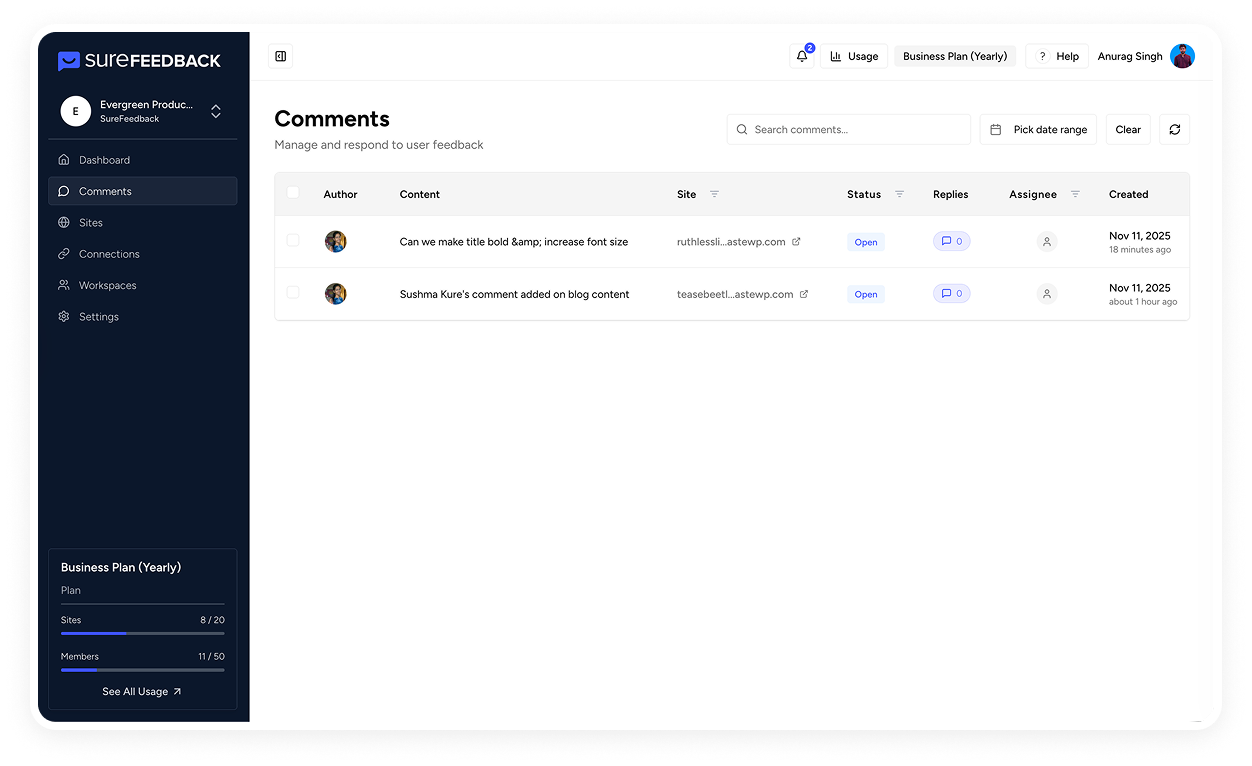
Task: Click the Sites usage progress bar
Action: (142, 632)
